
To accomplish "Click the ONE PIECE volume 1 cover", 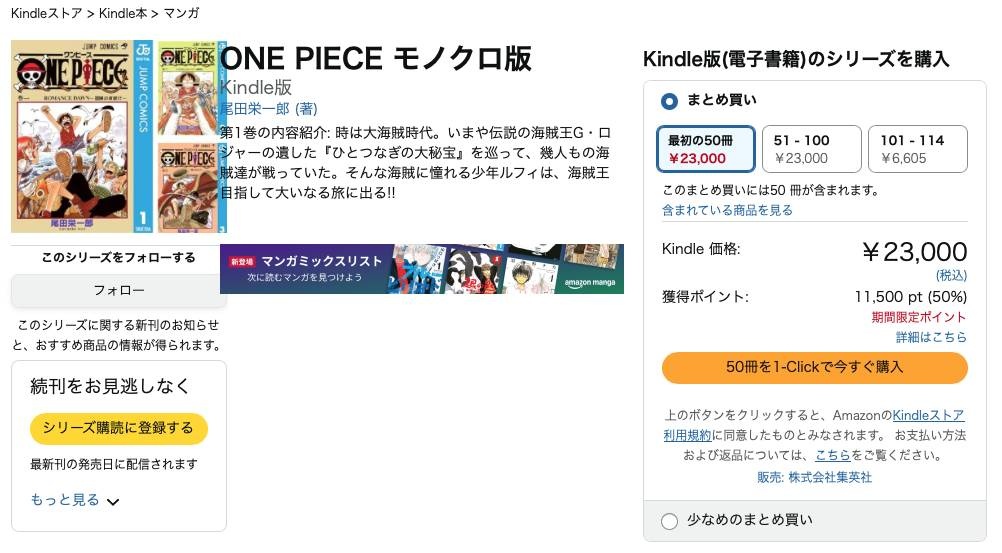I will (x=83, y=136).
